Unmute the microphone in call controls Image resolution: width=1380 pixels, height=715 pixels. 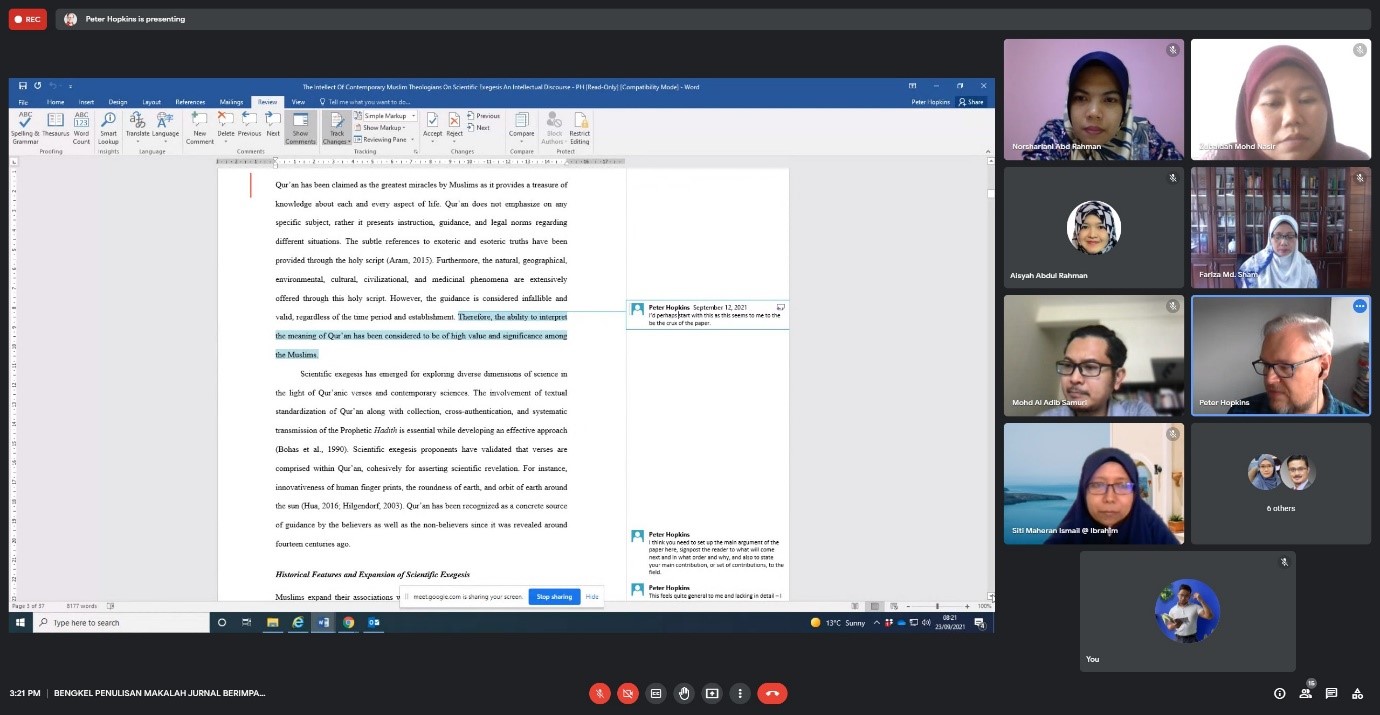click(600, 693)
